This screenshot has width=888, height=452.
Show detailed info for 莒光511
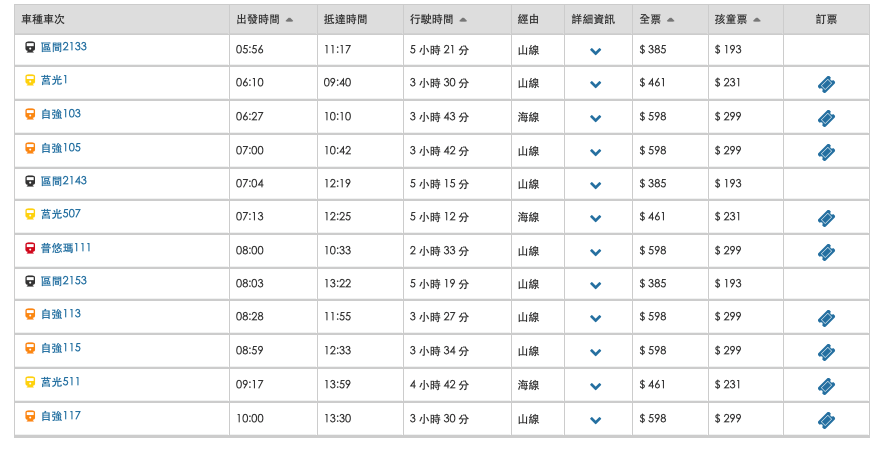[x=596, y=387]
